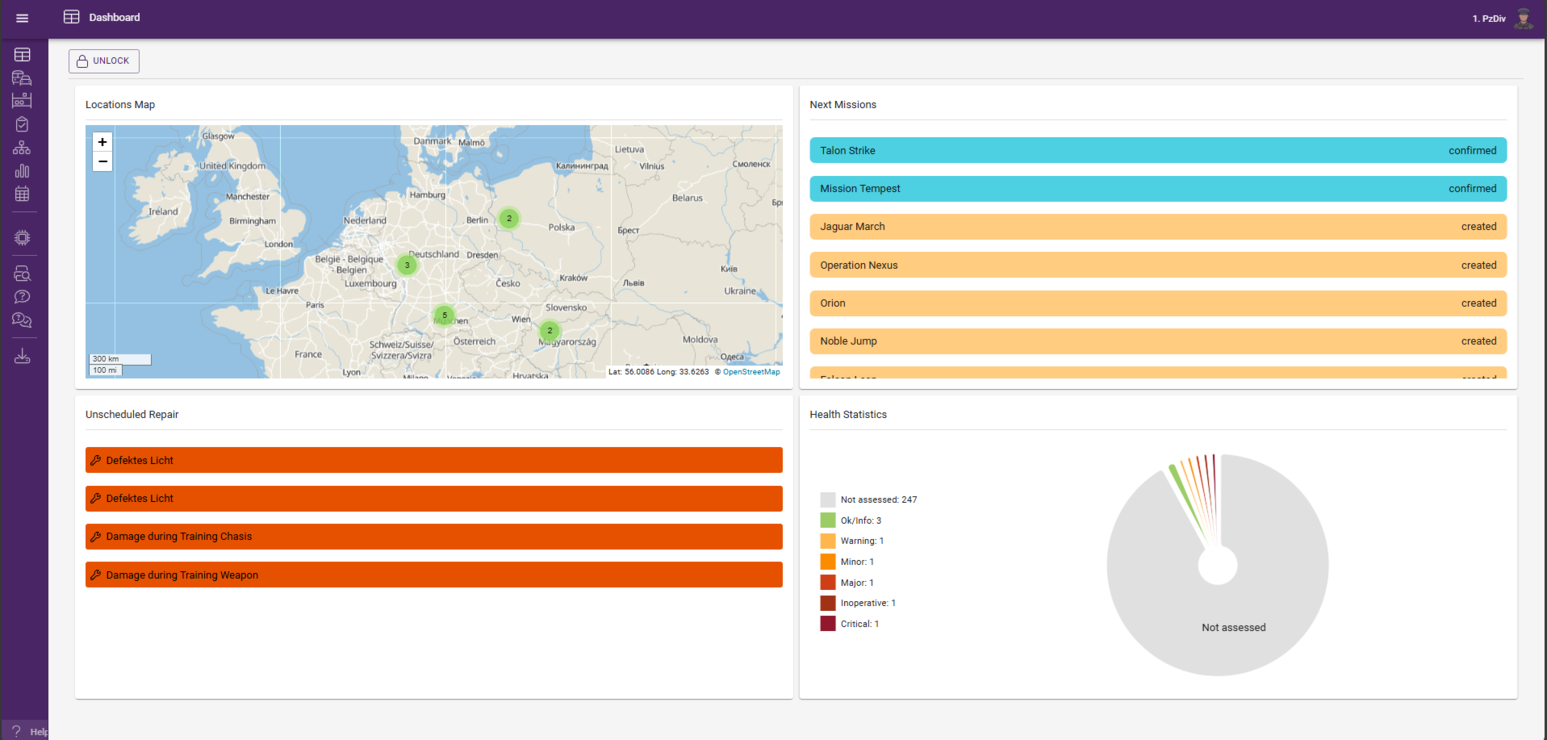Image resolution: width=1547 pixels, height=740 pixels.
Task: Click the UNLOCK dashboard button
Action: click(x=104, y=61)
